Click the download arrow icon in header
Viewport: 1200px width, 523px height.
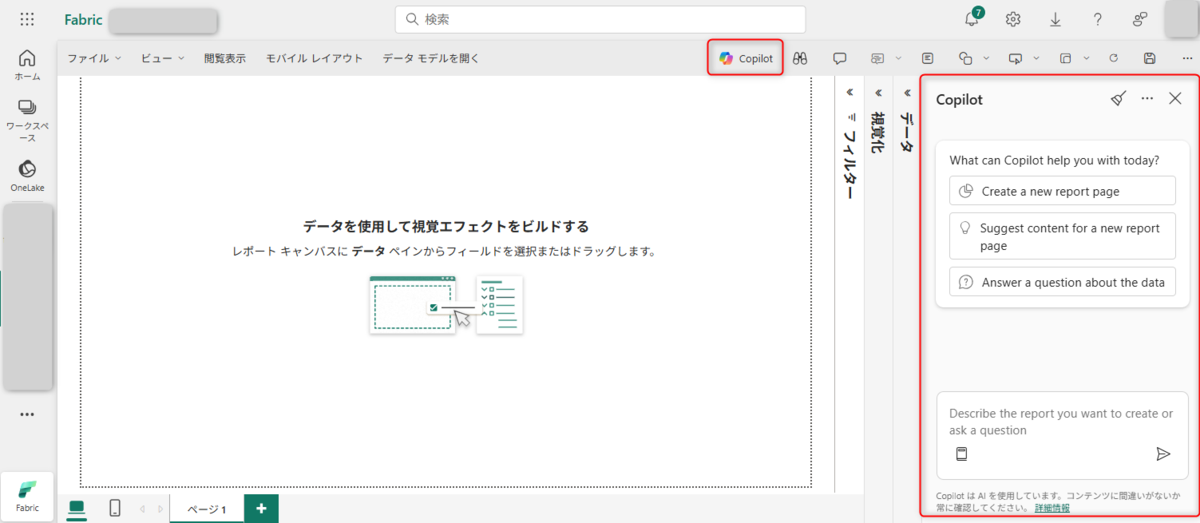[x=1055, y=19]
